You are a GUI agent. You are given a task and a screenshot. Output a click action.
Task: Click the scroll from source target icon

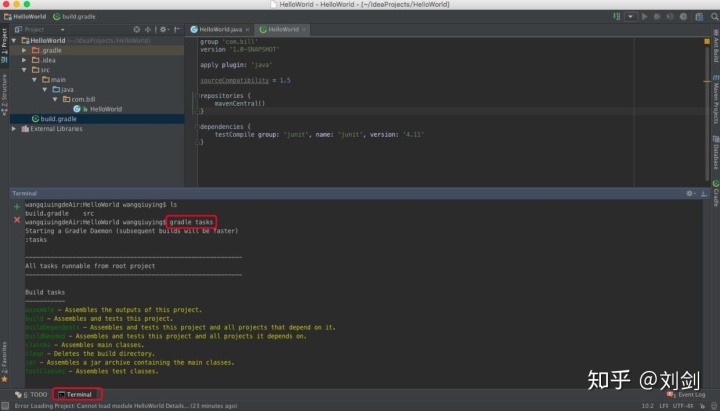tap(137, 29)
